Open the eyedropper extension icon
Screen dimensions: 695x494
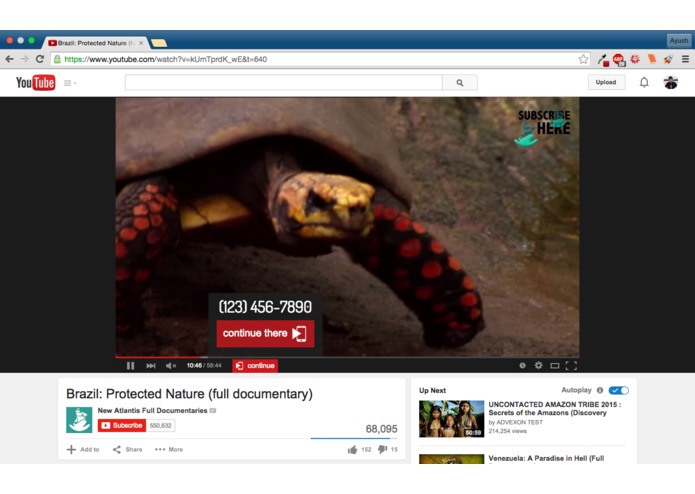pyautogui.click(x=603, y=59)
